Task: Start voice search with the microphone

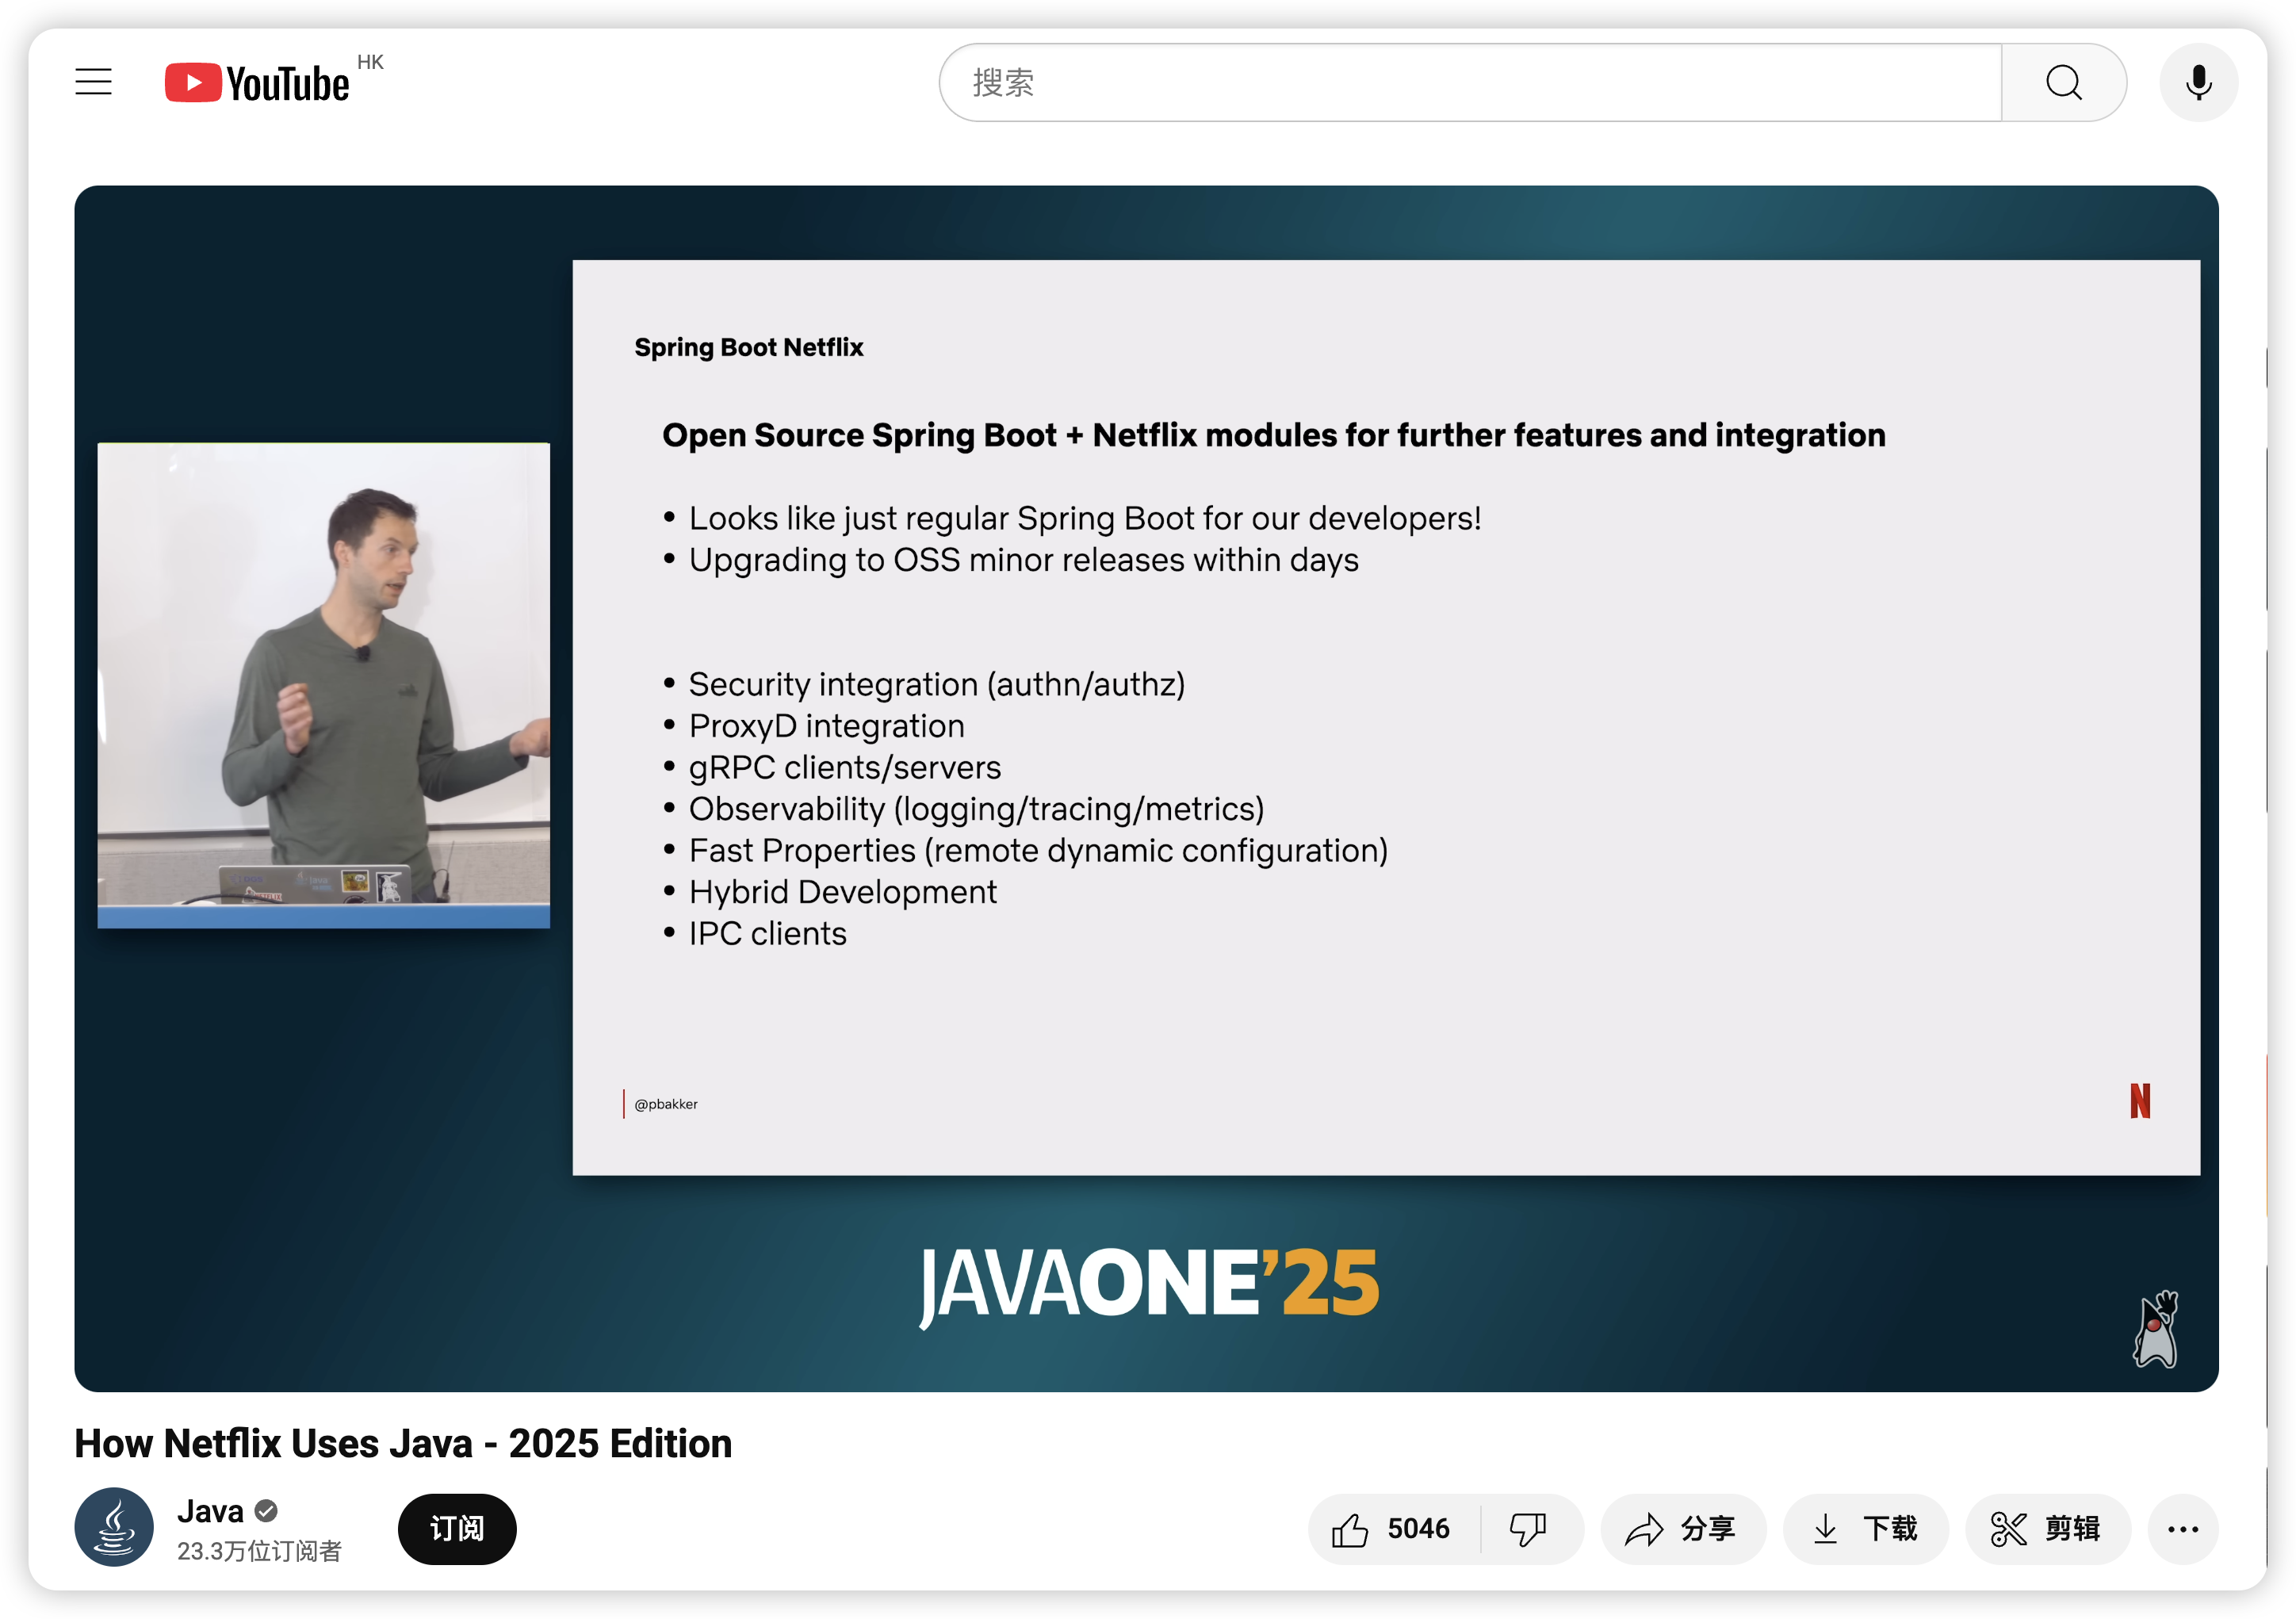Action: click(2198, 83)
